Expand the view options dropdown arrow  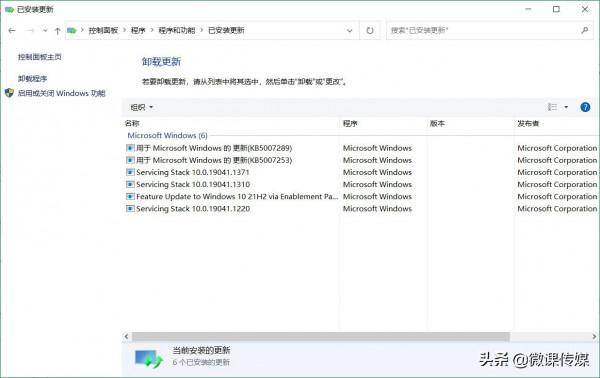pos(566,107)
